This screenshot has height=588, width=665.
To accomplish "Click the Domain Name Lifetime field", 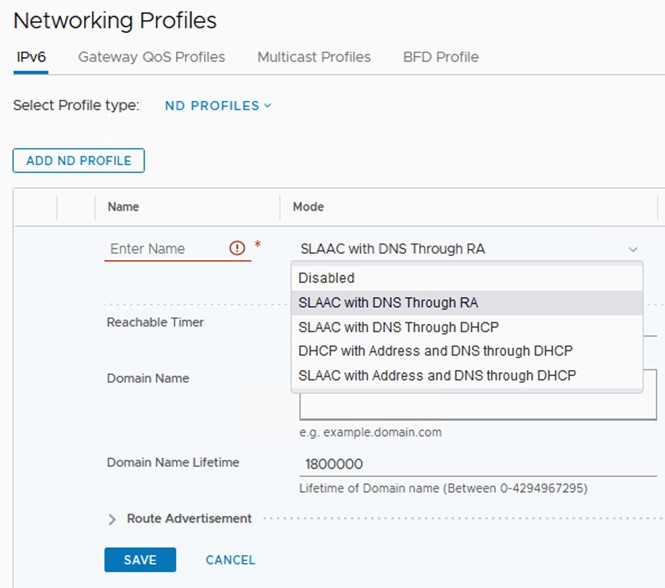I will pos(475,465).
